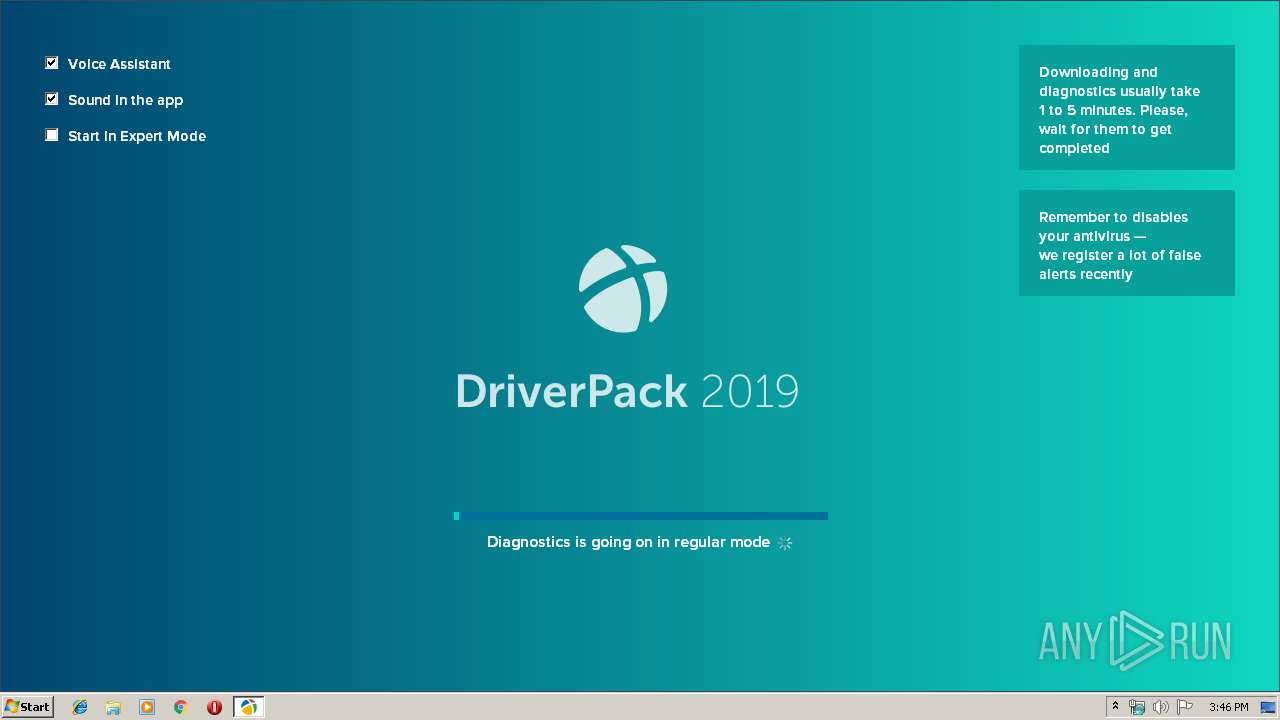
Task: Open the Action Center flag icon
Action: (1185, 707)
